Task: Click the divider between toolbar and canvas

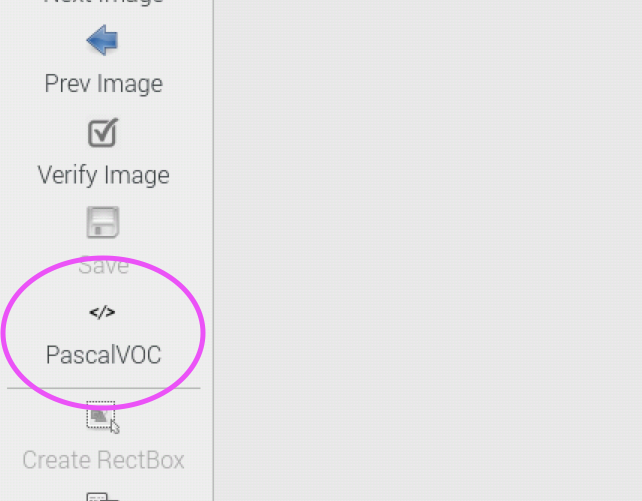Action: click(213, 250)
